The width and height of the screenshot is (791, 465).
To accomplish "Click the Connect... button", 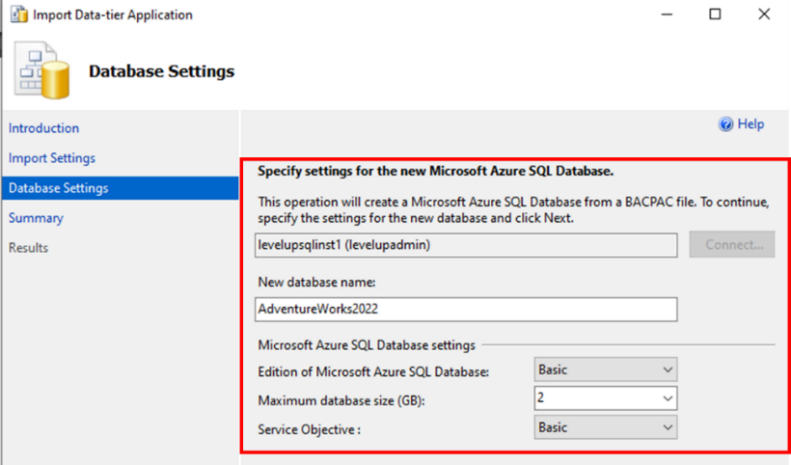I will (x=731, y=244).
